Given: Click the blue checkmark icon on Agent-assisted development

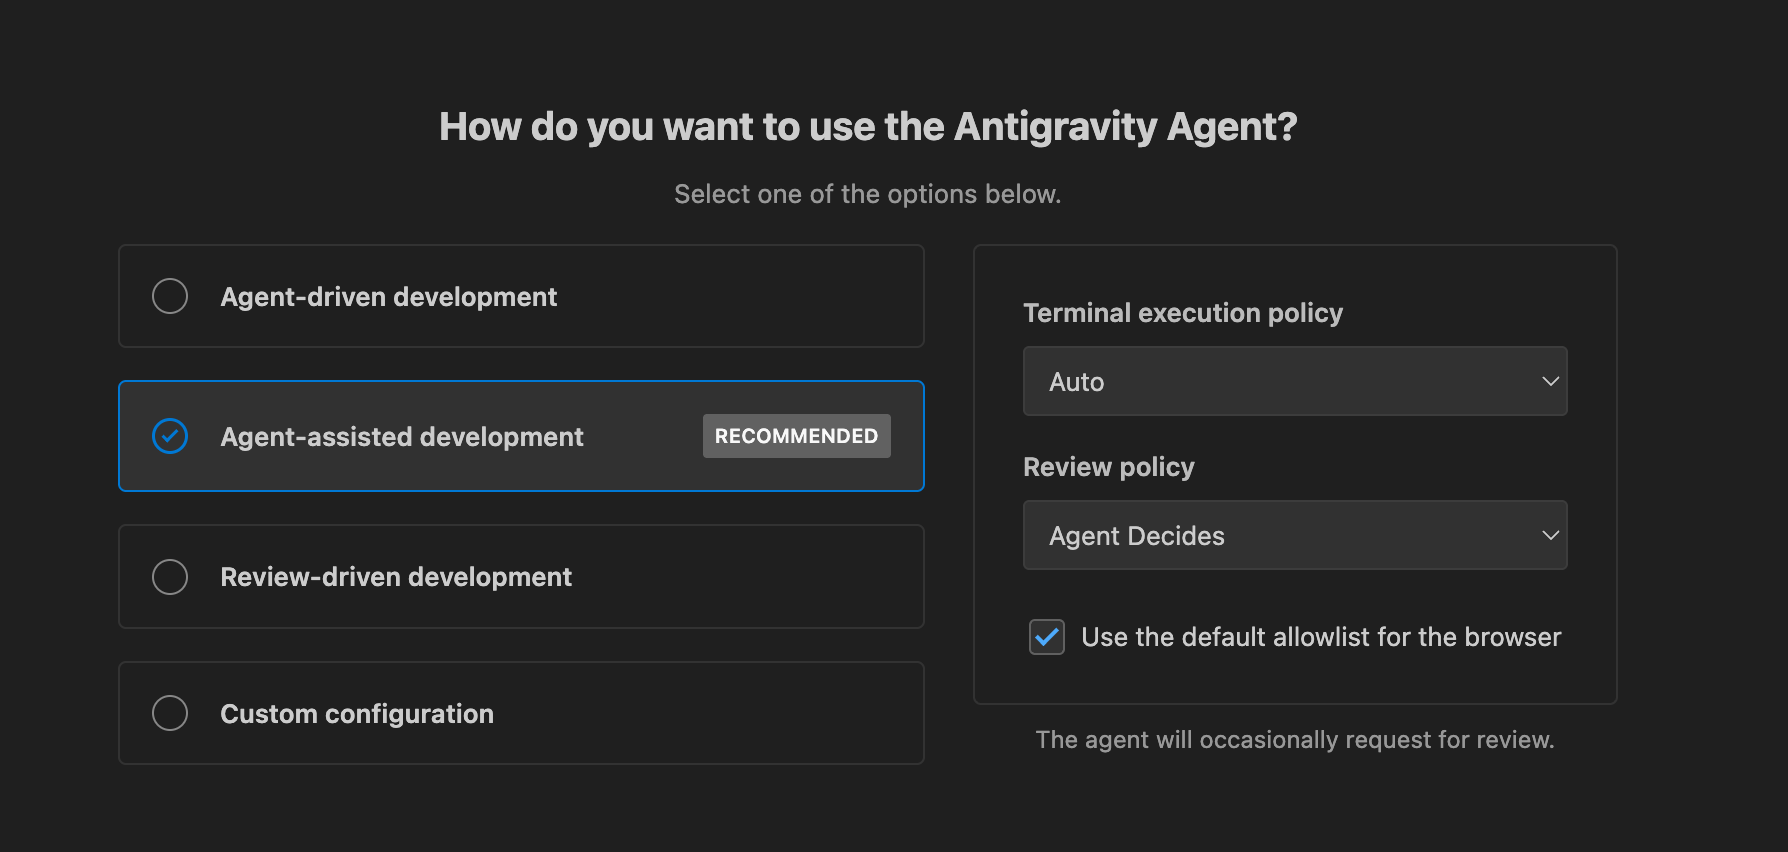Looking at the screenshot, I should tap(170, 436).
